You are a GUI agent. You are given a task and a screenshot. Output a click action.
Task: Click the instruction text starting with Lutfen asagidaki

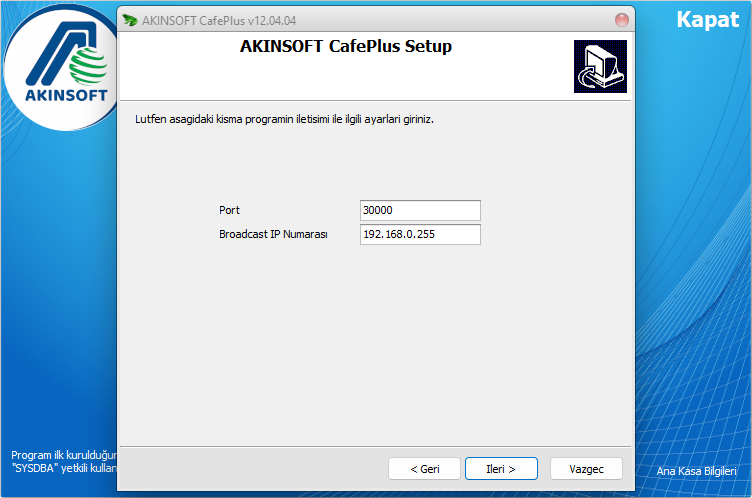click(284, 119)
